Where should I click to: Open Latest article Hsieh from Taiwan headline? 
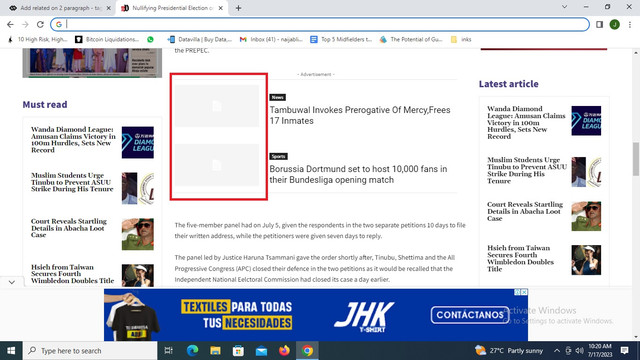tap(520, 258)
